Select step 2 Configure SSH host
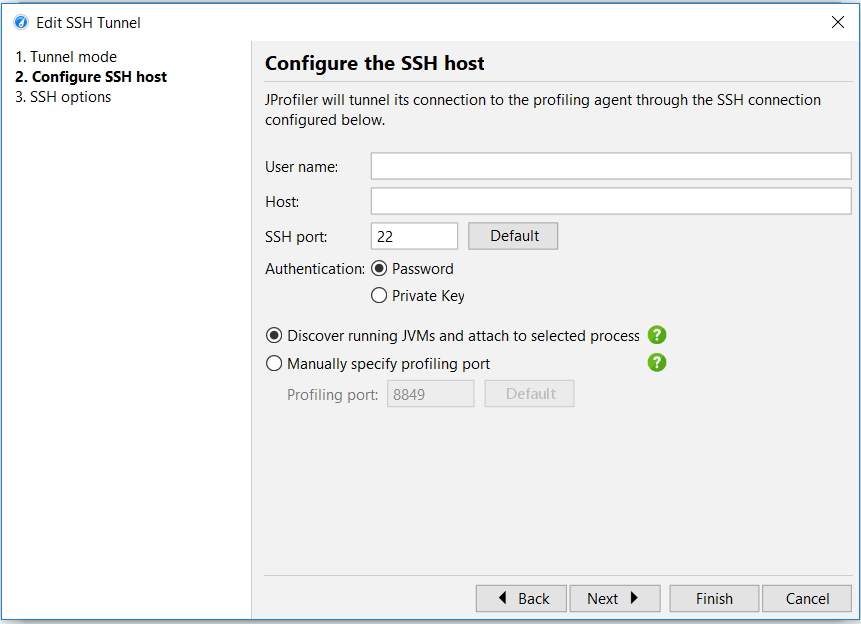Screen dimensions: 861x624 [x=91, y=77]
